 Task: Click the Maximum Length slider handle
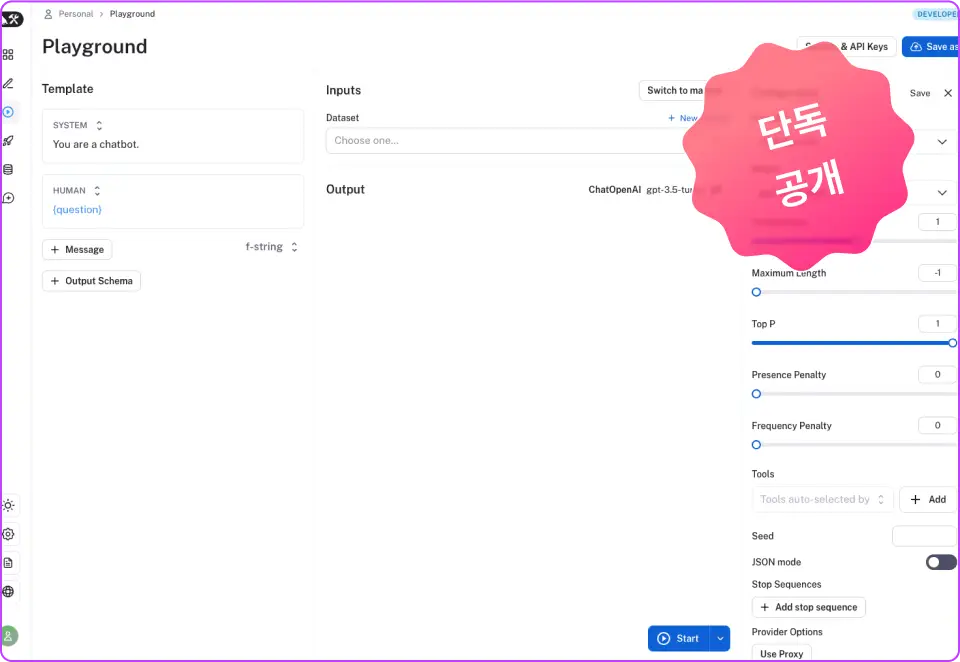tap(756, 292)
